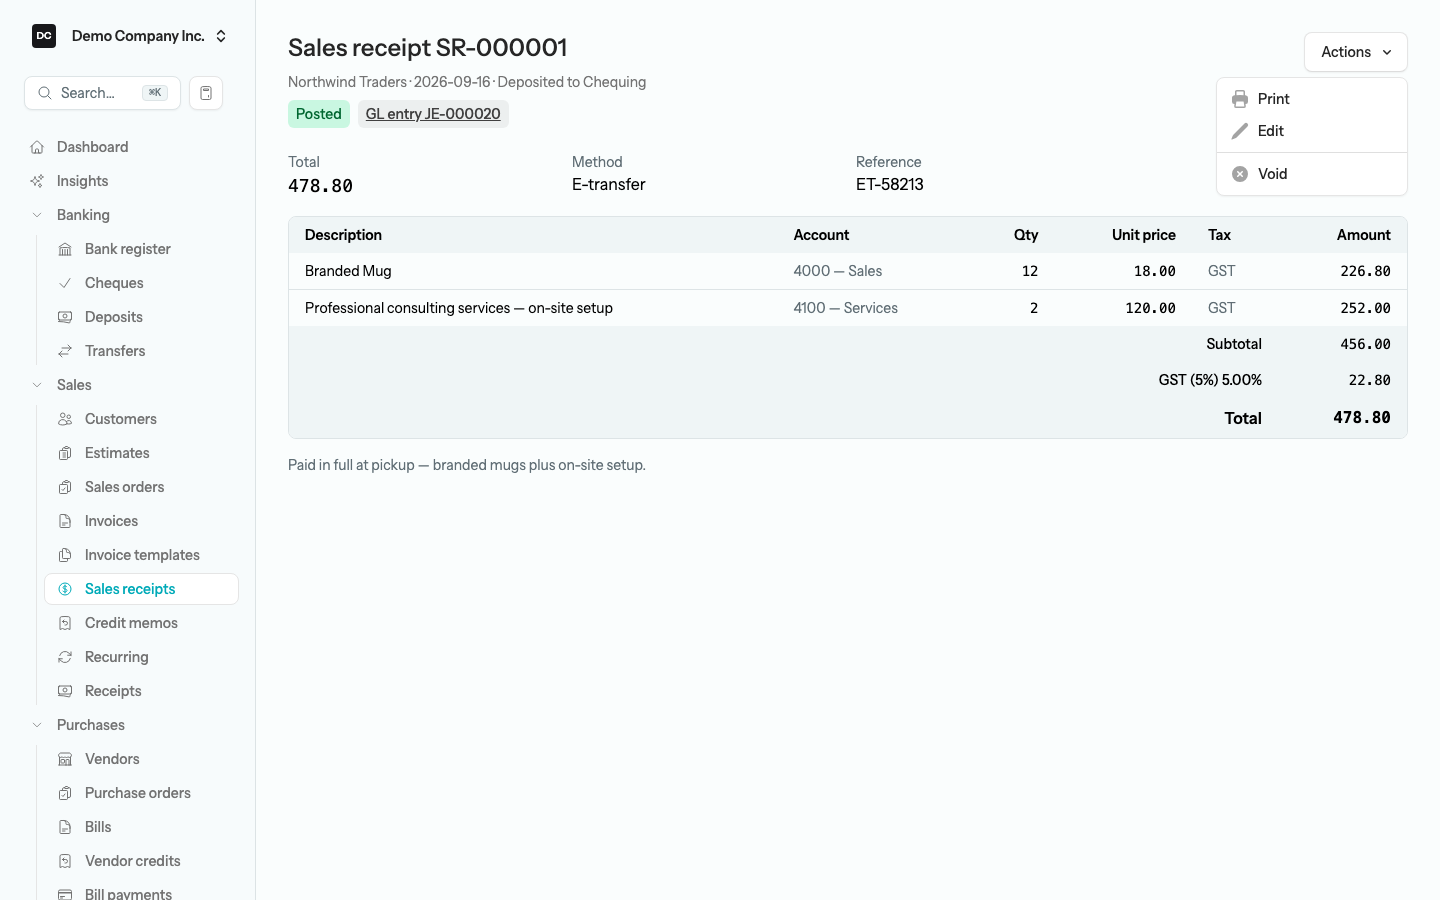
Task: Click the Credit memos icon
Action: (65, 623)
